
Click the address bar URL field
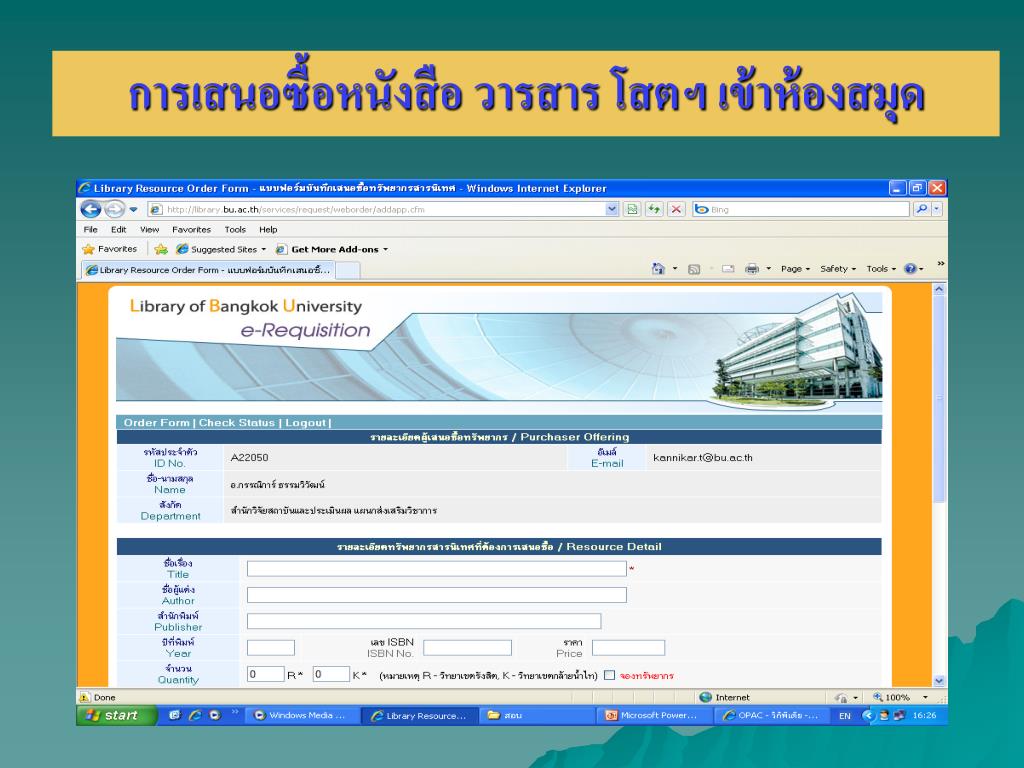point(376,210)
